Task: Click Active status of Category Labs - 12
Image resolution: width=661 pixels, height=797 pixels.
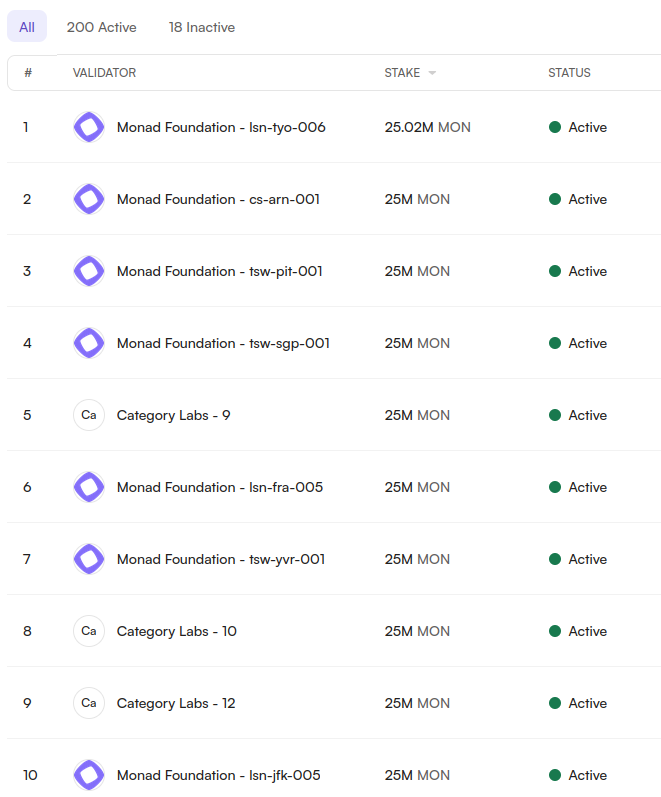Action: [578, 703]
